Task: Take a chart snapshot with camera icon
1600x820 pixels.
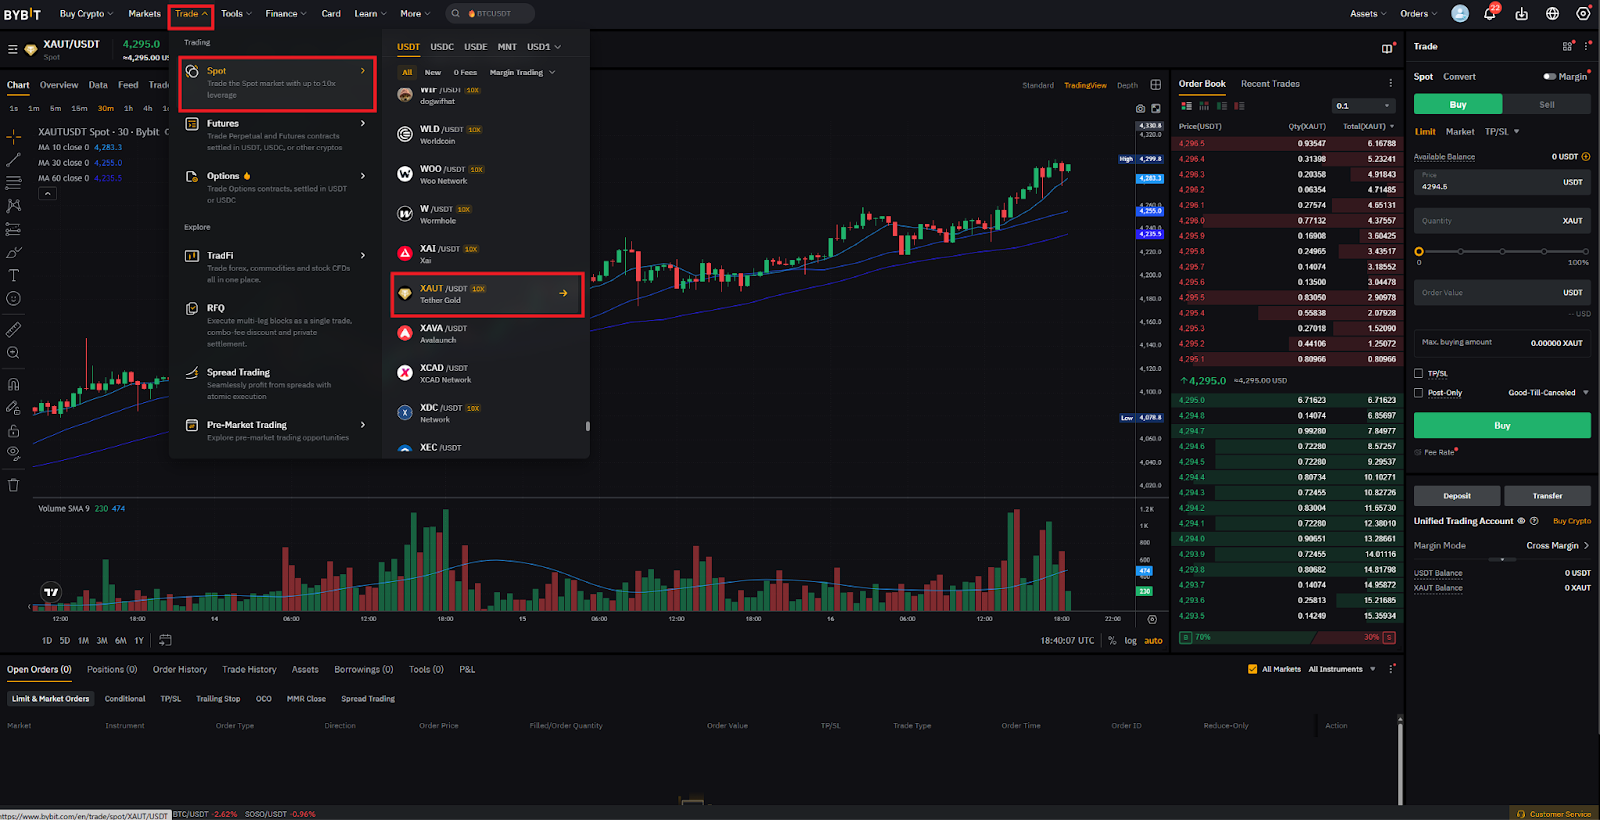Action: [x=1140, y=108]
